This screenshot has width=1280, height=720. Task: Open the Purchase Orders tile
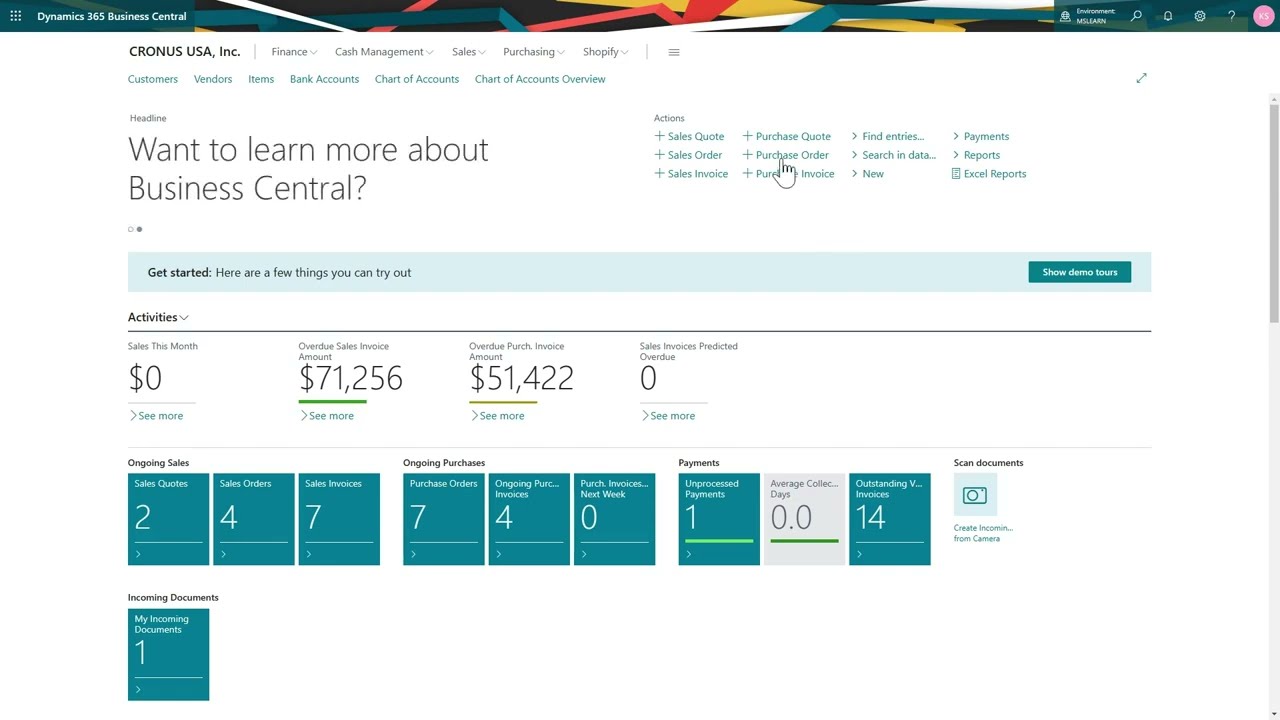(x=444, y=519)
